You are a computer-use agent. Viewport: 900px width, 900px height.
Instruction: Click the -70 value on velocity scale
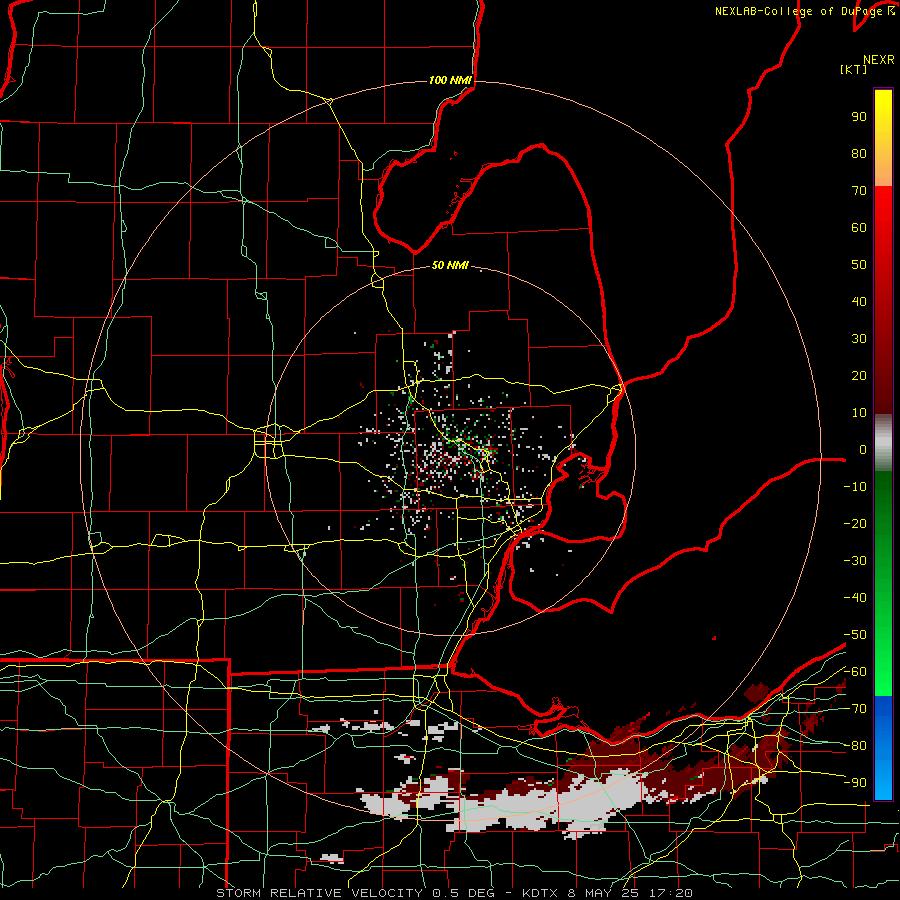click(x=855, y=709)
